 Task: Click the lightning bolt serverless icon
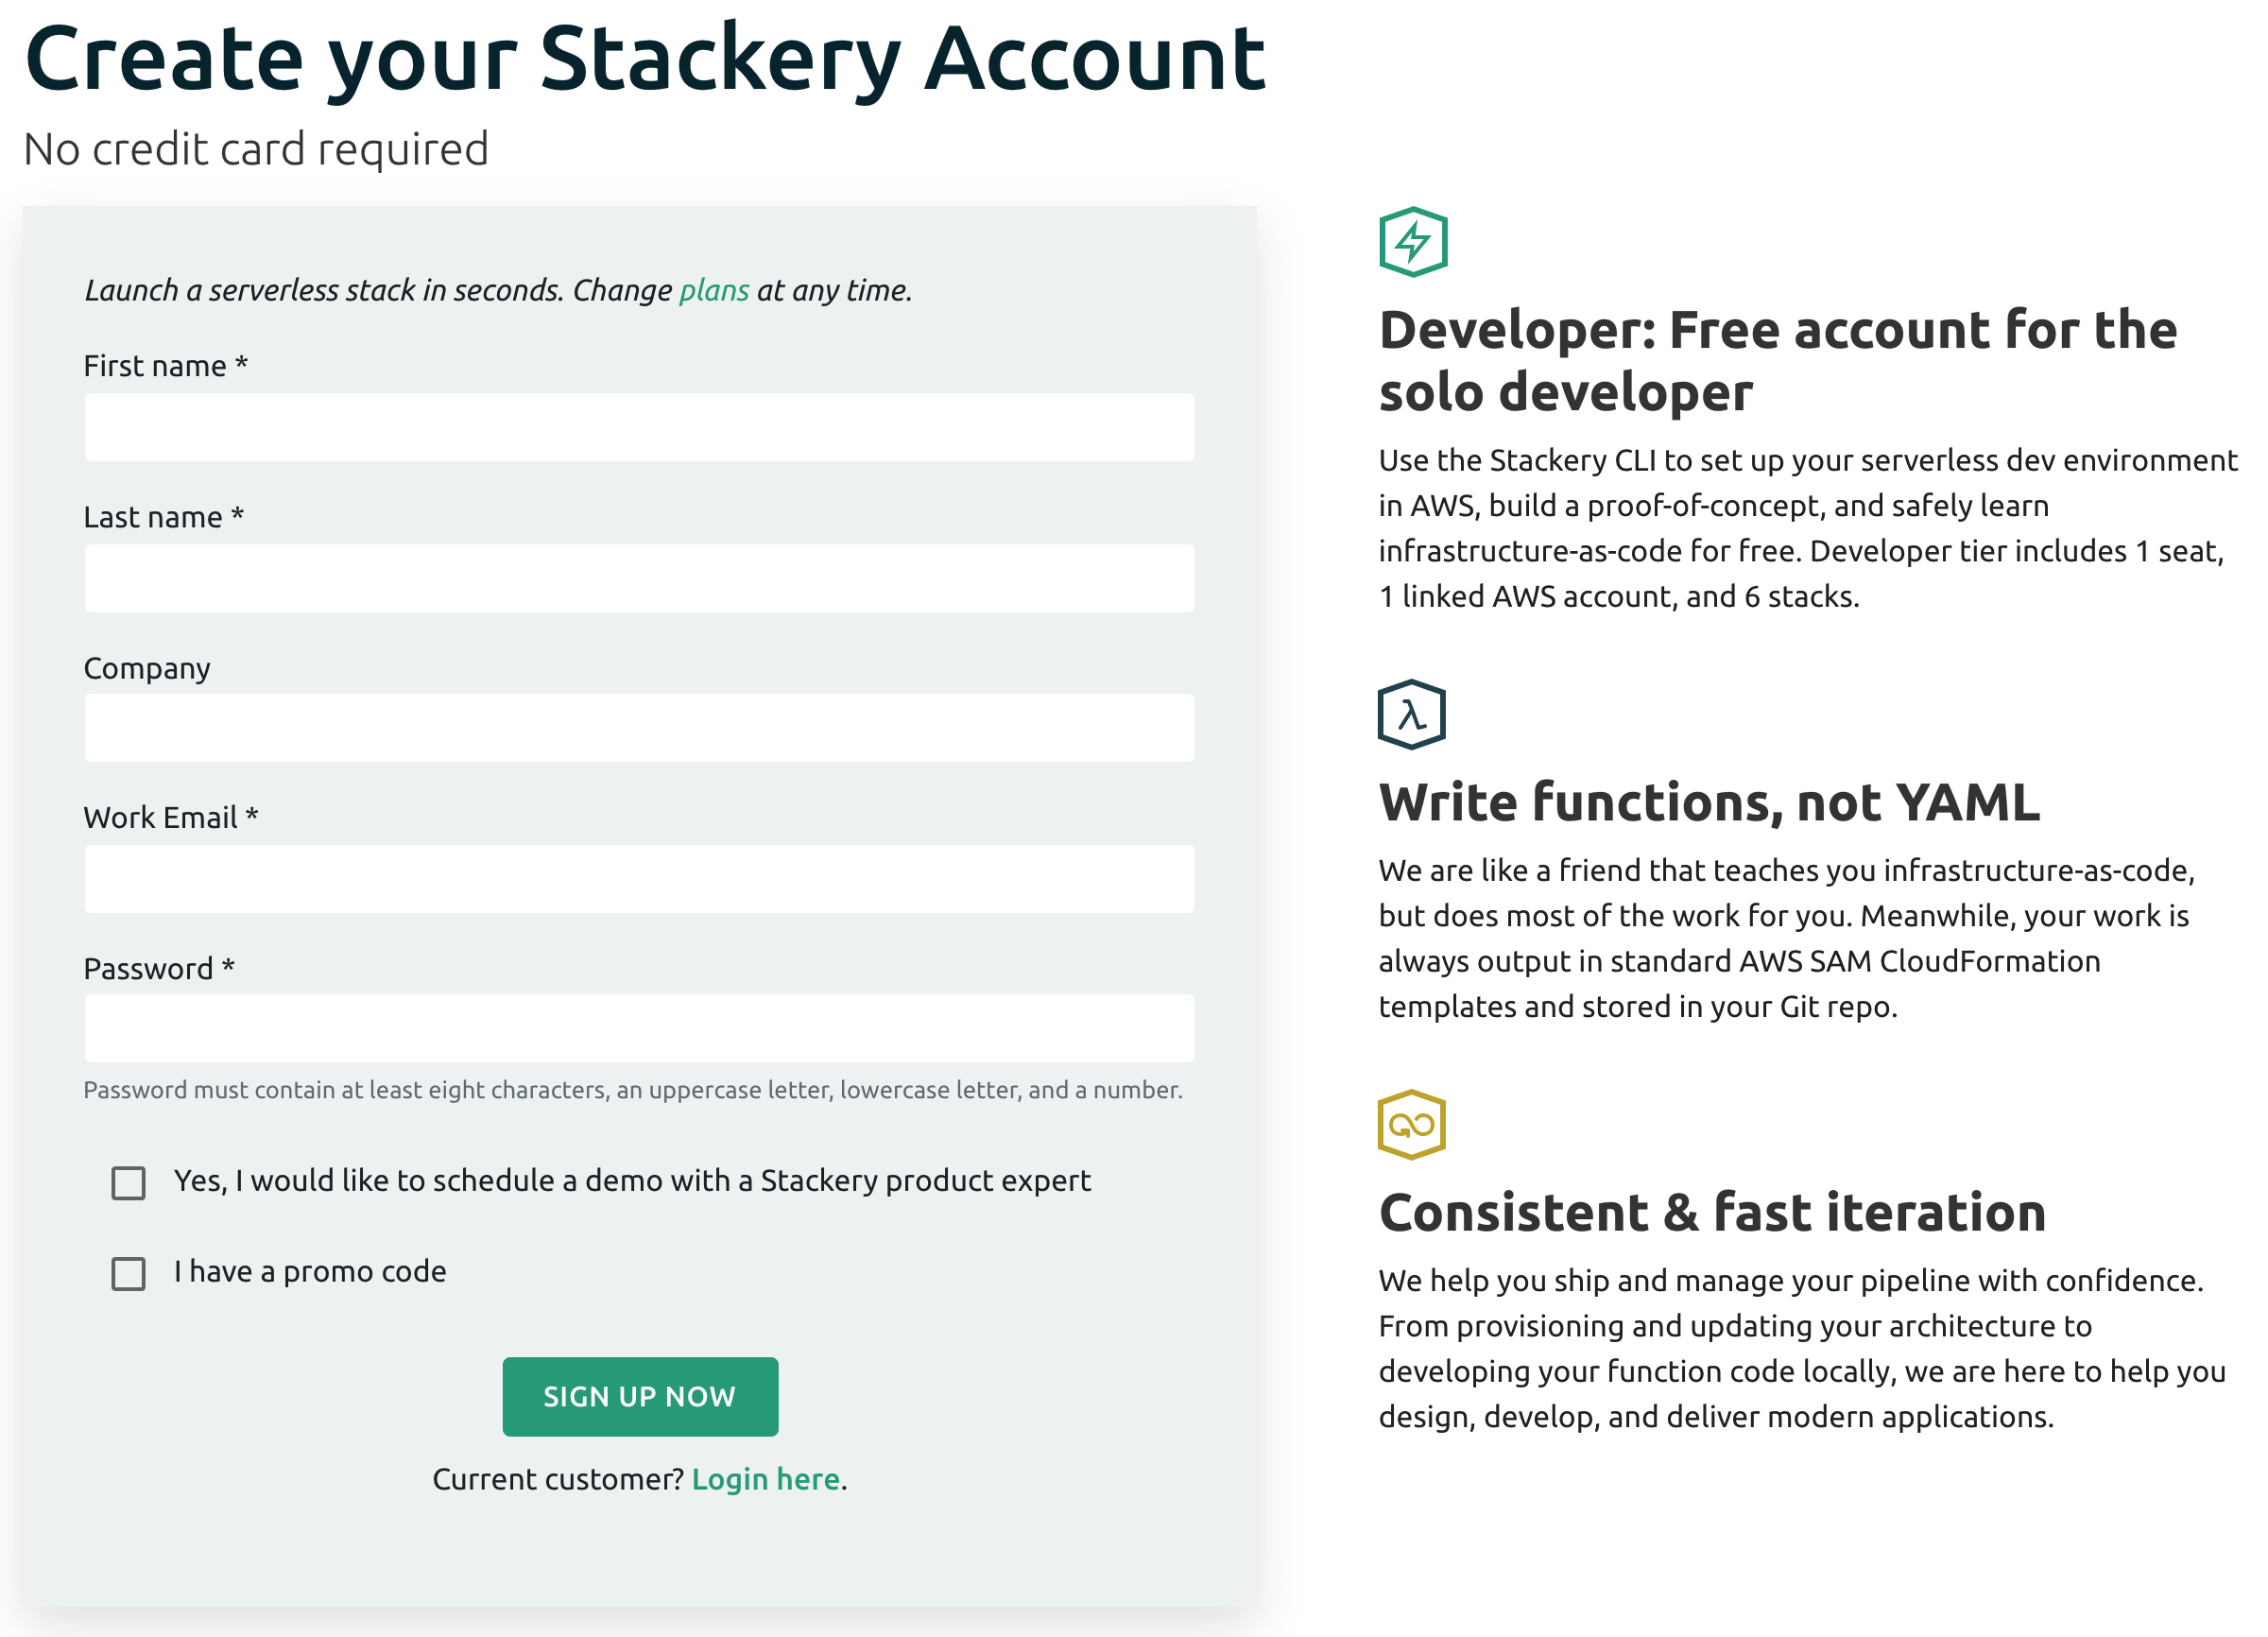1412,243
